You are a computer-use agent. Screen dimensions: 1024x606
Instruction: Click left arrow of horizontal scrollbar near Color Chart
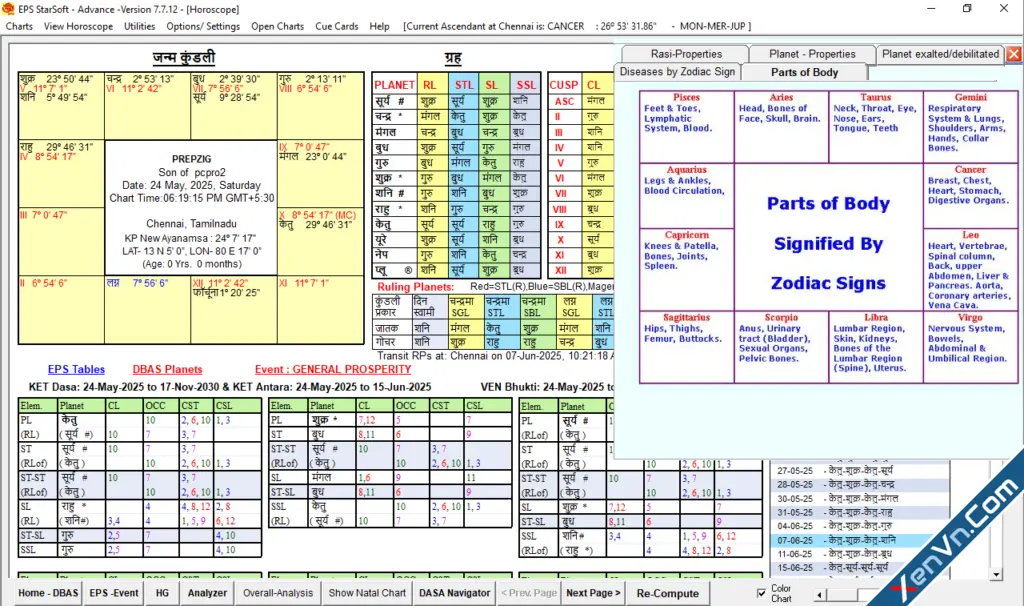click(x=819, y=594)
